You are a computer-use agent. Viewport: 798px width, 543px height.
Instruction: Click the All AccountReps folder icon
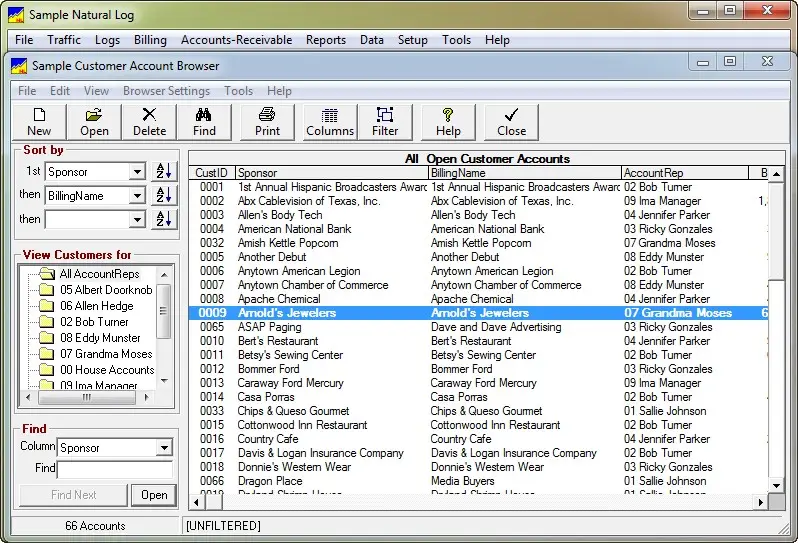tap(47, 274)
